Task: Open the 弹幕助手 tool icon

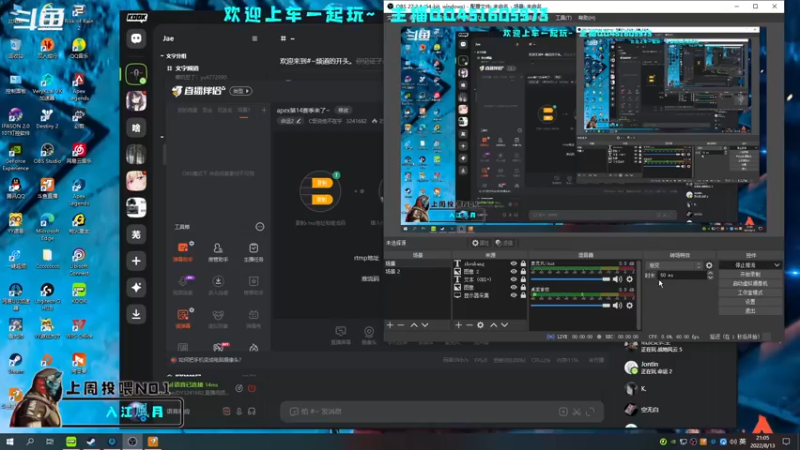Action: tap(183, 251)
